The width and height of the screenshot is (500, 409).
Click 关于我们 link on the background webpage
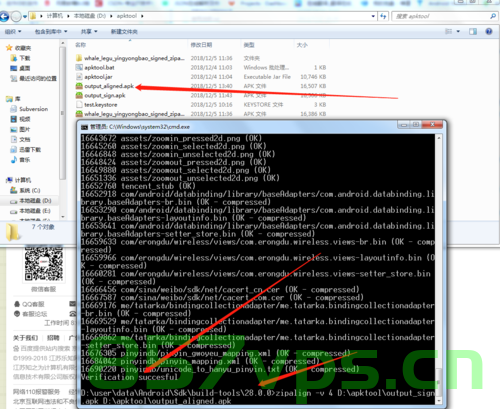pos(25,338)
